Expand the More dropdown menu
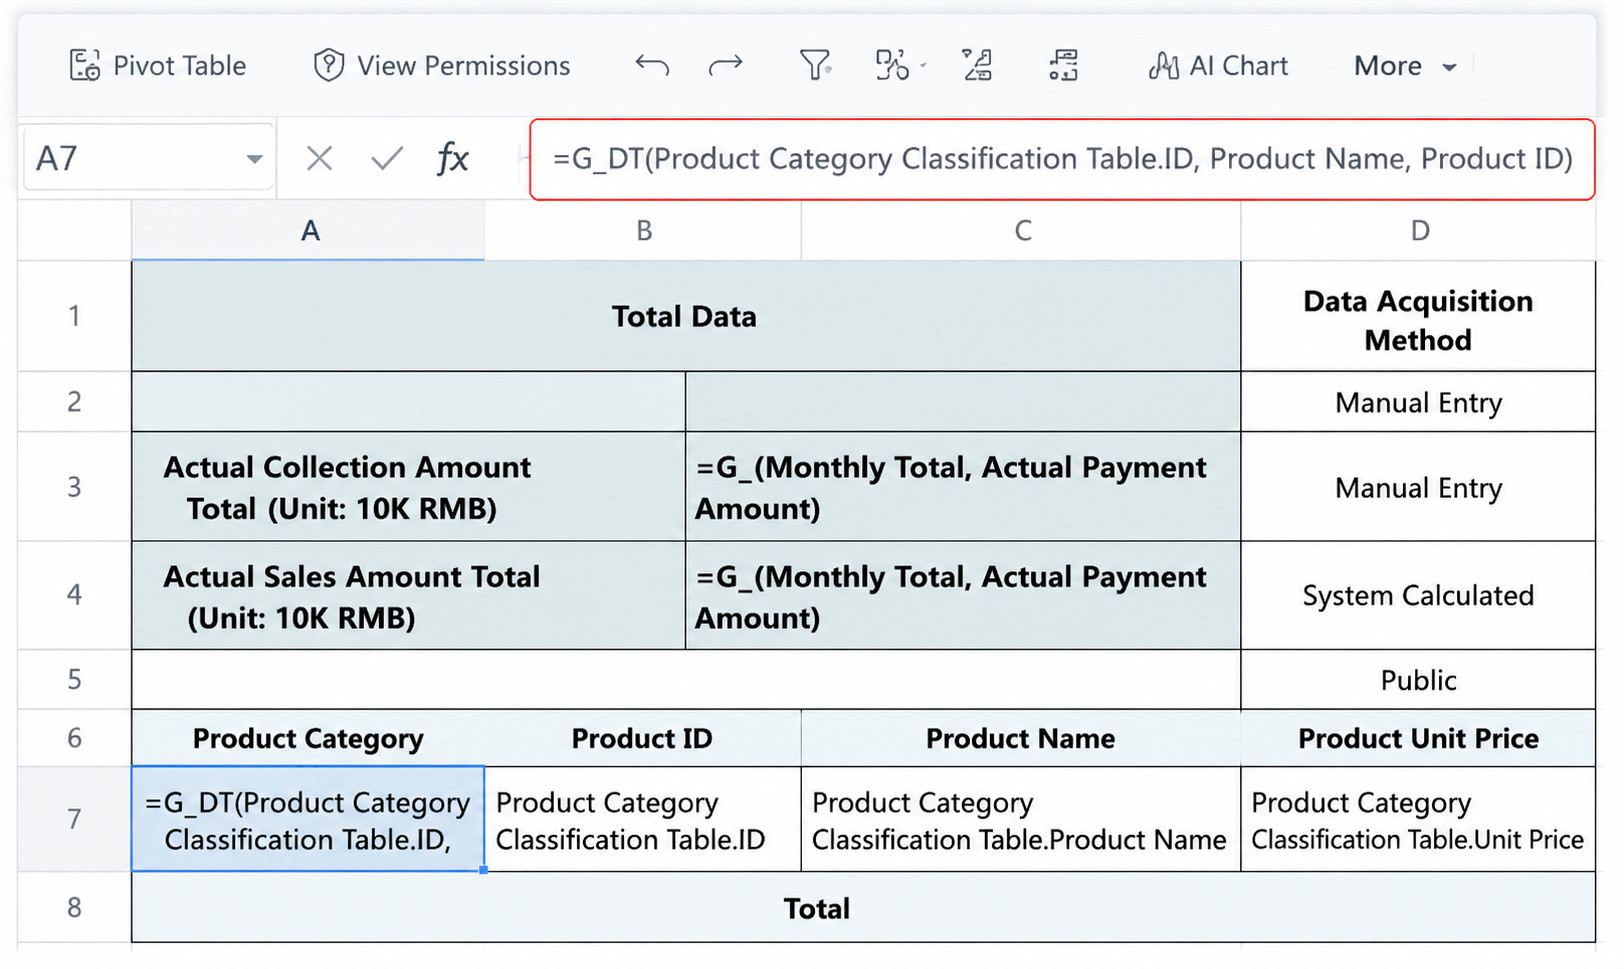Viewport: 1624px width, 969px height. pos(1405,66)
